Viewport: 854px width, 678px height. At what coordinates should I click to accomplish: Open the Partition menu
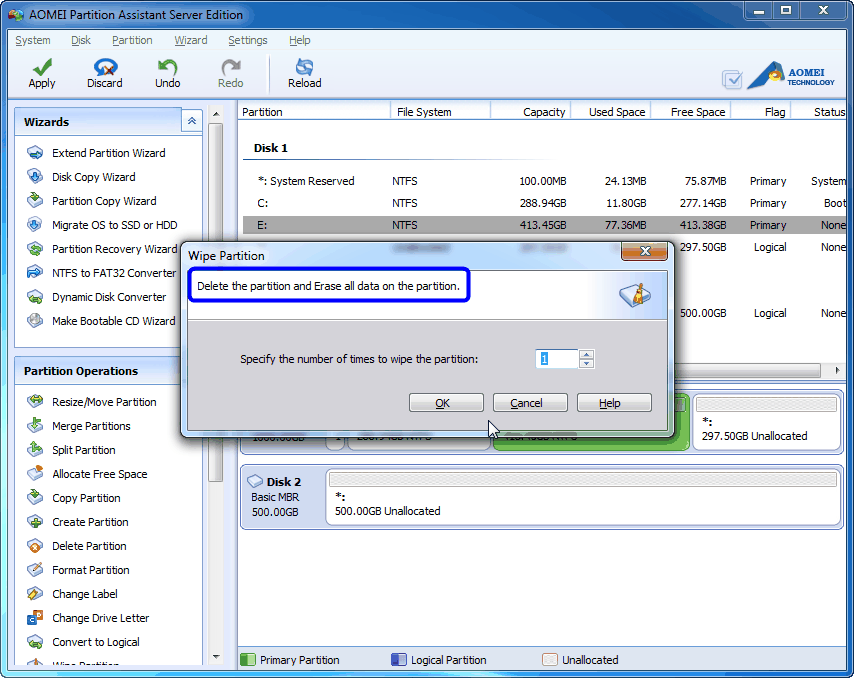132,40
